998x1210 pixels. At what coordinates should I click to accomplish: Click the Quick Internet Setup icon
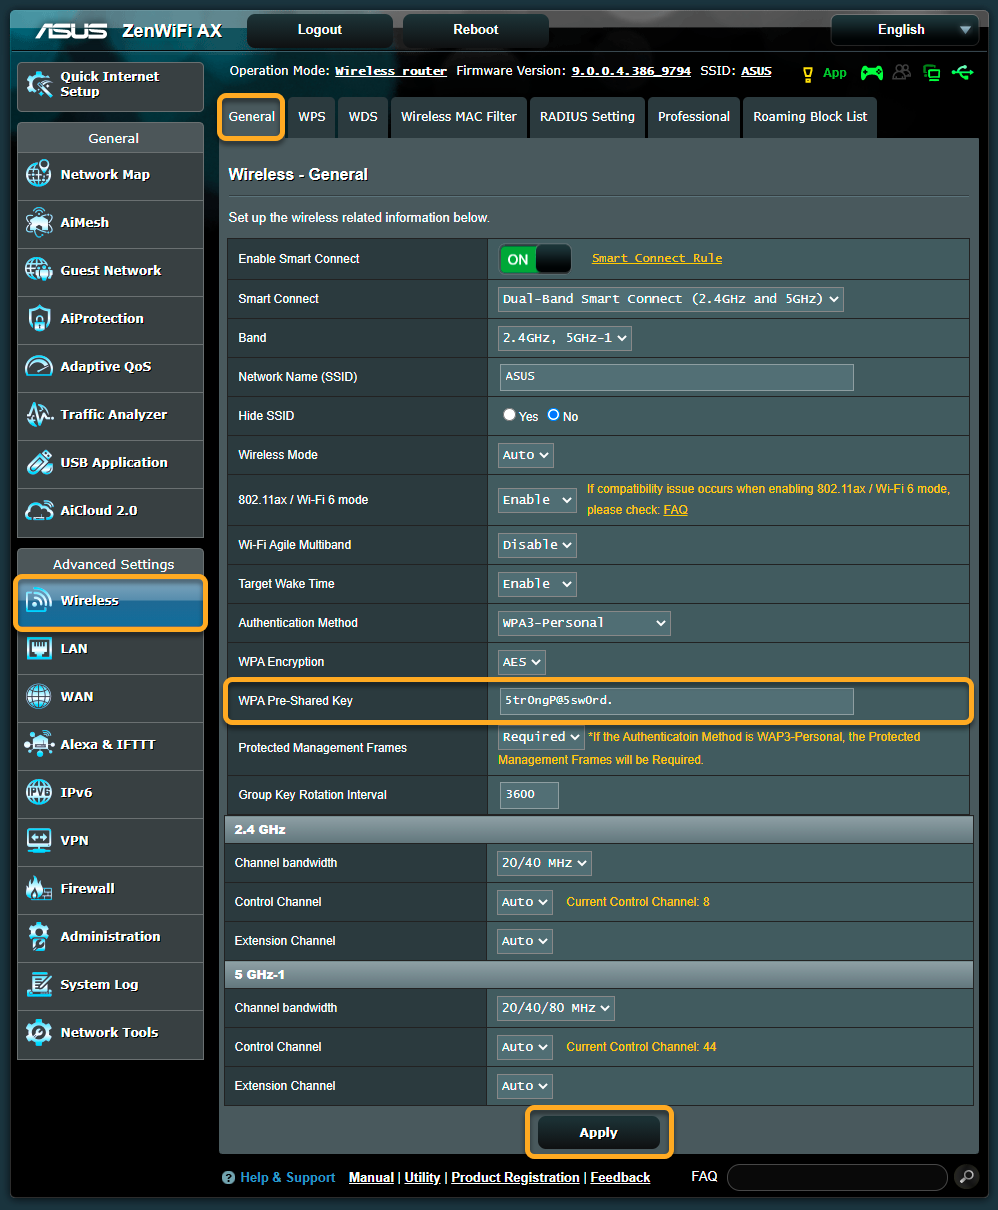[39, 84]
